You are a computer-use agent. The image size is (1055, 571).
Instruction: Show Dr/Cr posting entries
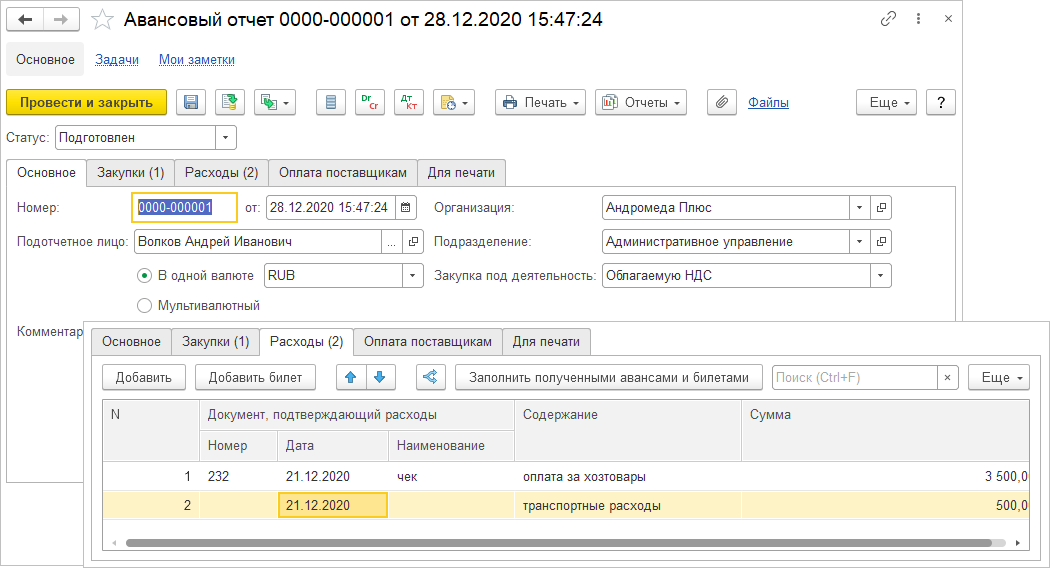(x=369, y=102)
